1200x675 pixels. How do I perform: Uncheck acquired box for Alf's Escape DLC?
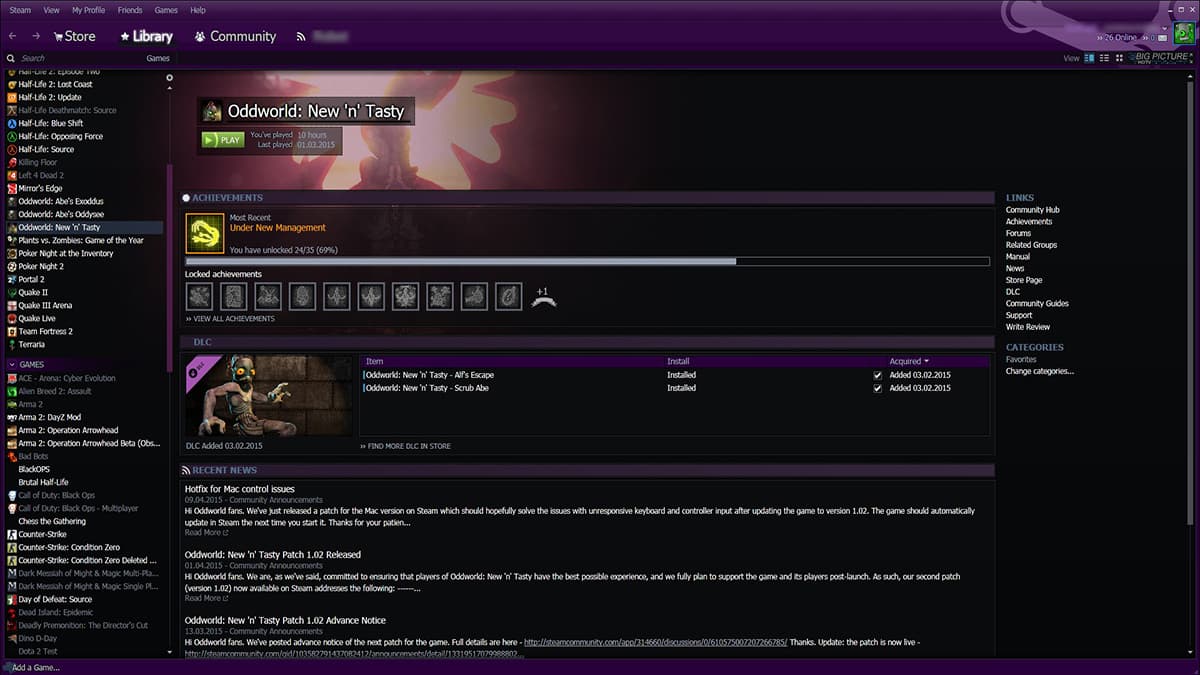pos(877,375)
